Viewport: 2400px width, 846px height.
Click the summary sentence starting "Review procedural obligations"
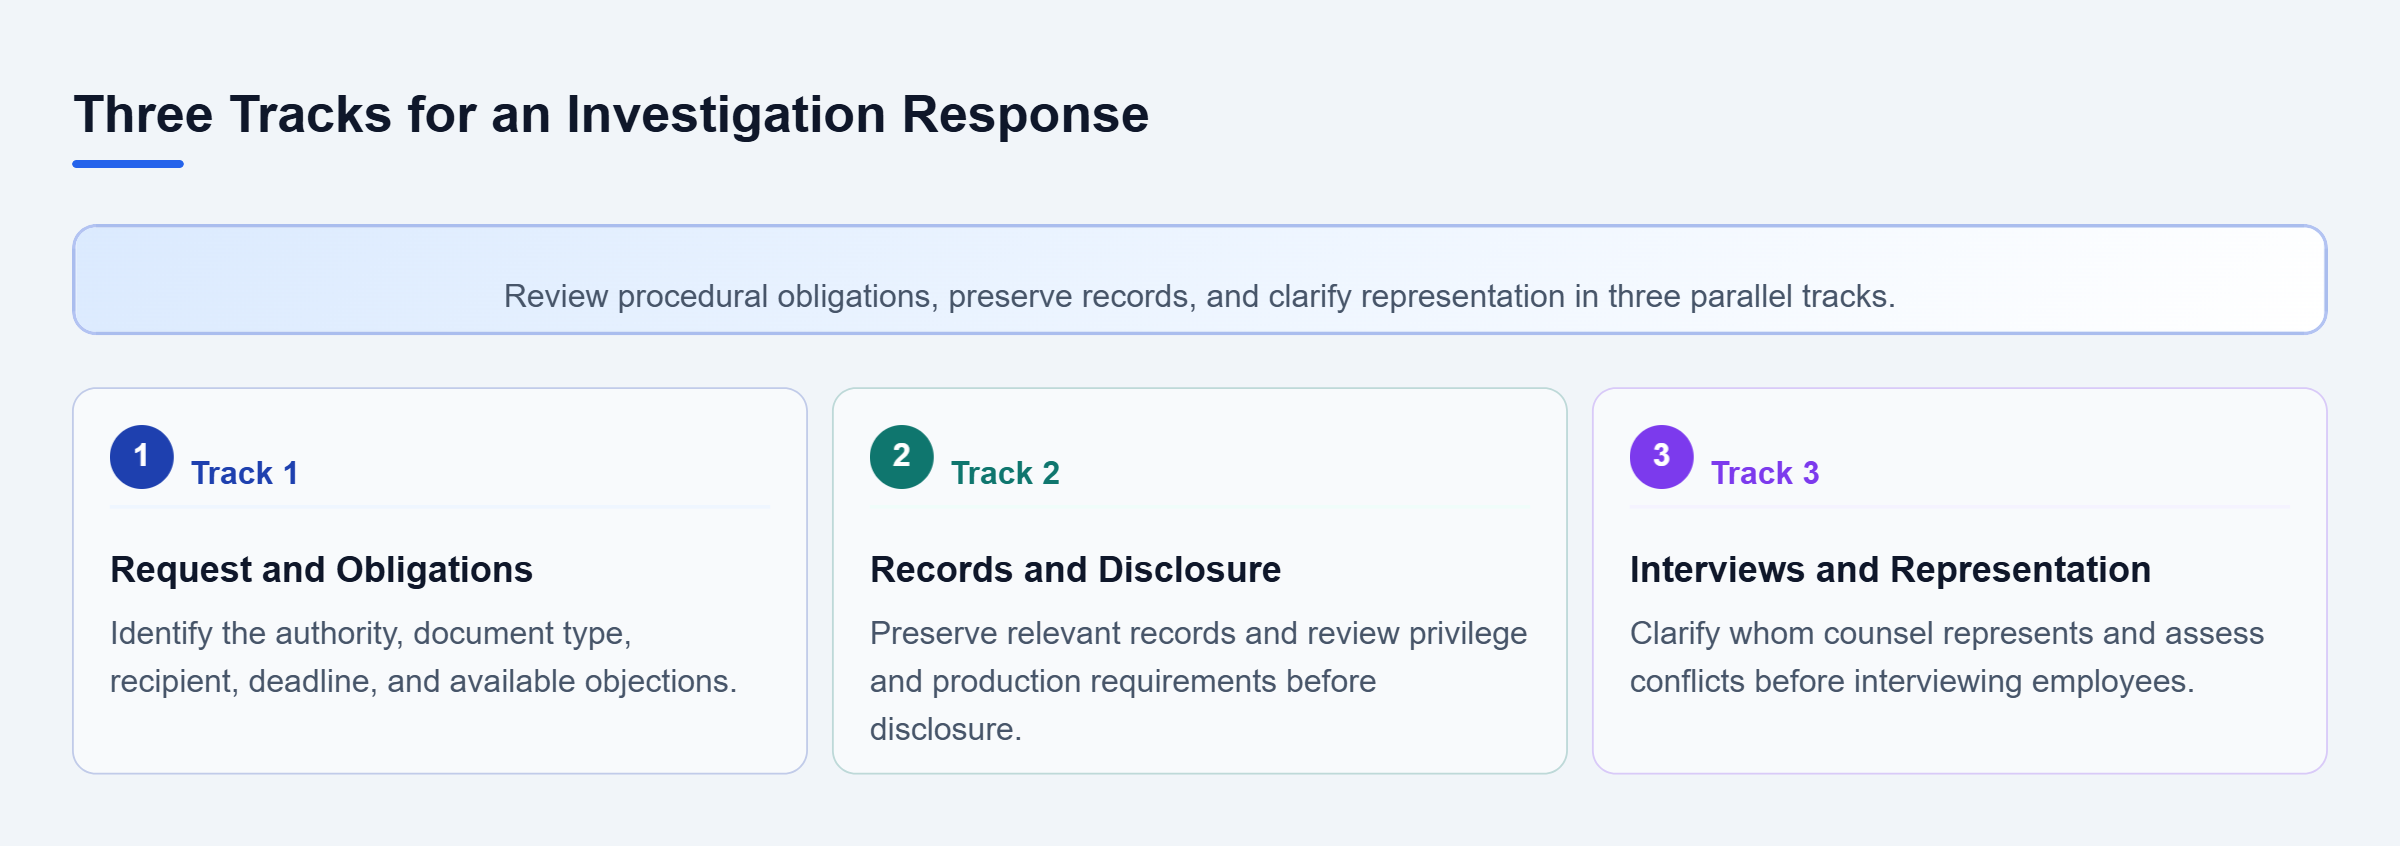click(1199, 296)
